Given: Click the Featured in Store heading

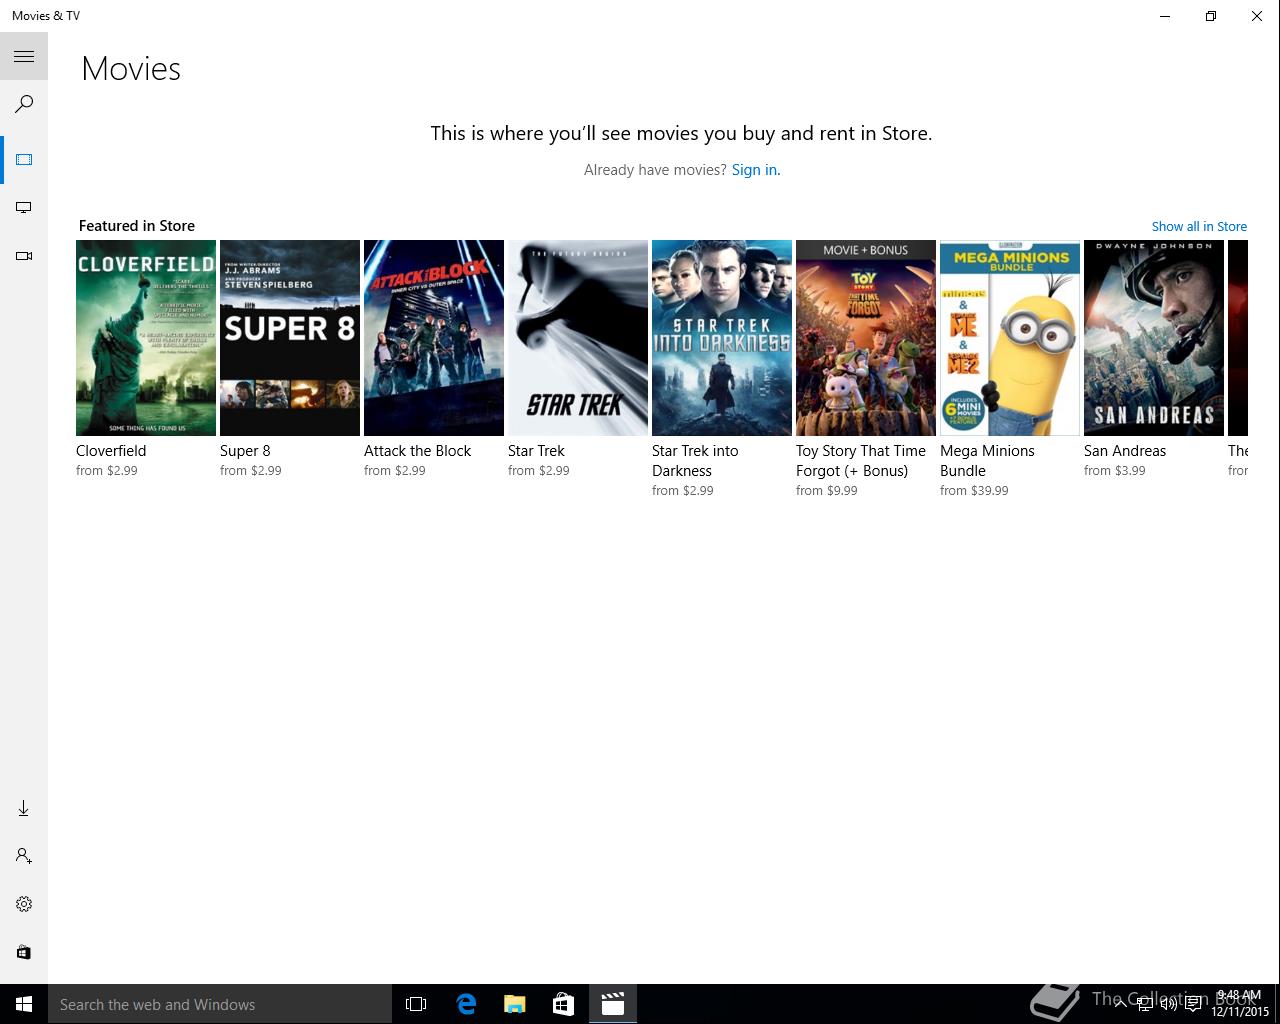Looking at the screenshot, I should (x=137, y=226).
